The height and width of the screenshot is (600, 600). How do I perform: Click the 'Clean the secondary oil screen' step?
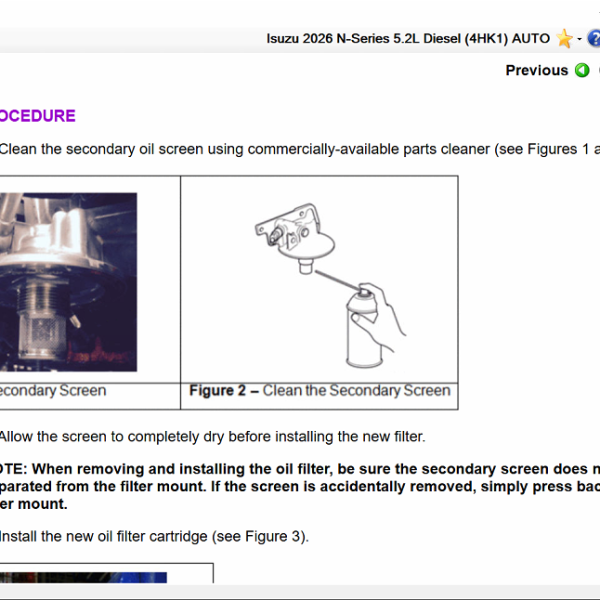point(290,149)
